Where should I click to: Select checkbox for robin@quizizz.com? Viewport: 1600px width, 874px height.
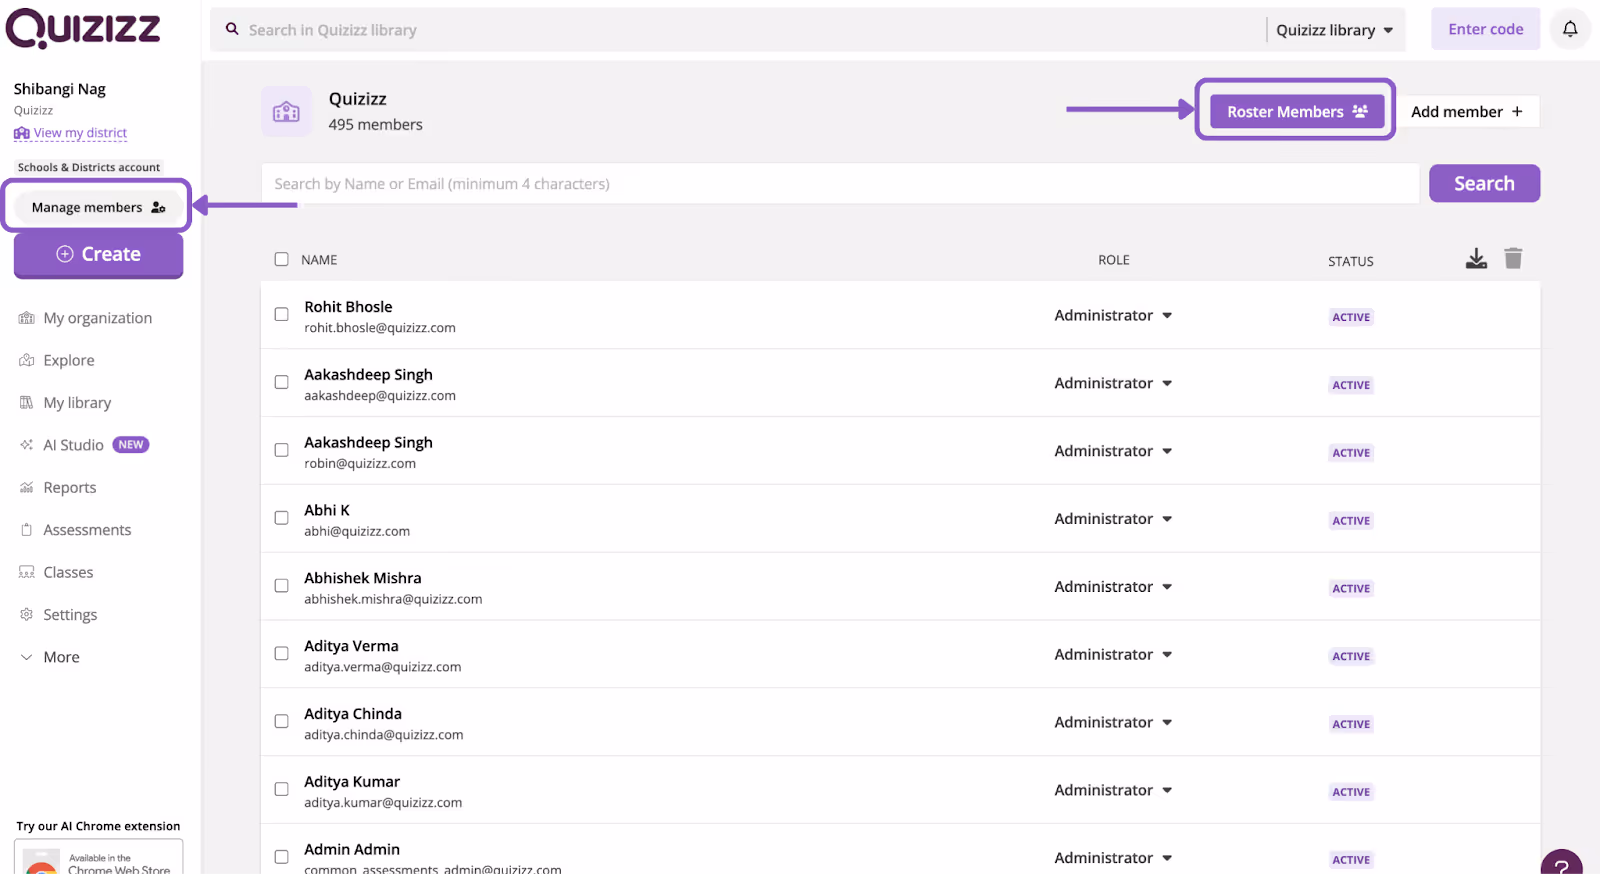281,450
